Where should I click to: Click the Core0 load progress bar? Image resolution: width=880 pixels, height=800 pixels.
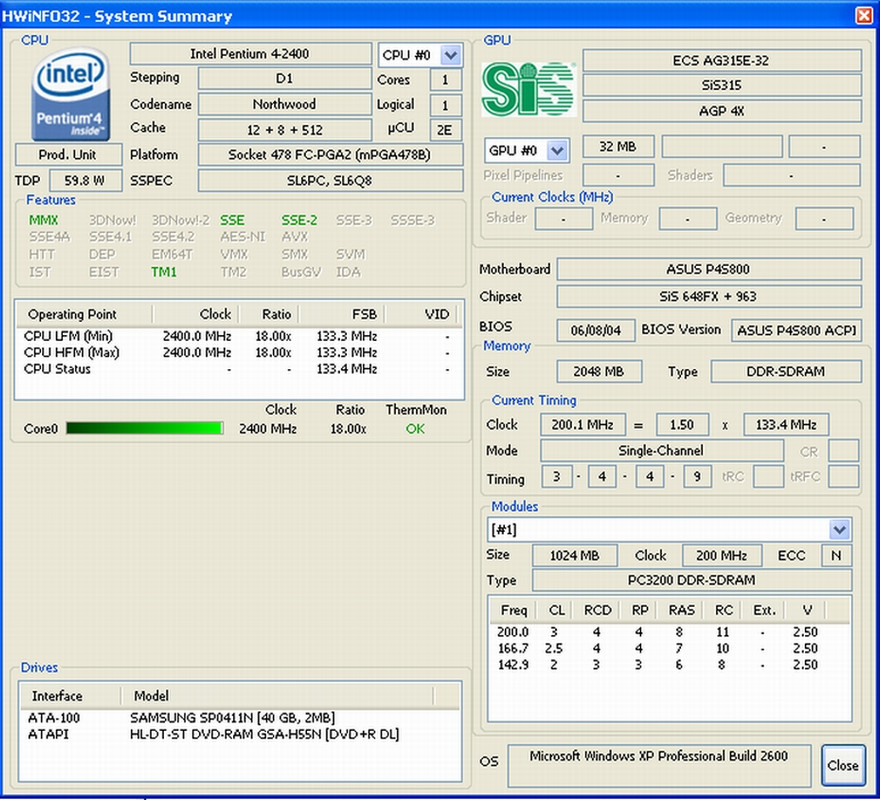144,428
